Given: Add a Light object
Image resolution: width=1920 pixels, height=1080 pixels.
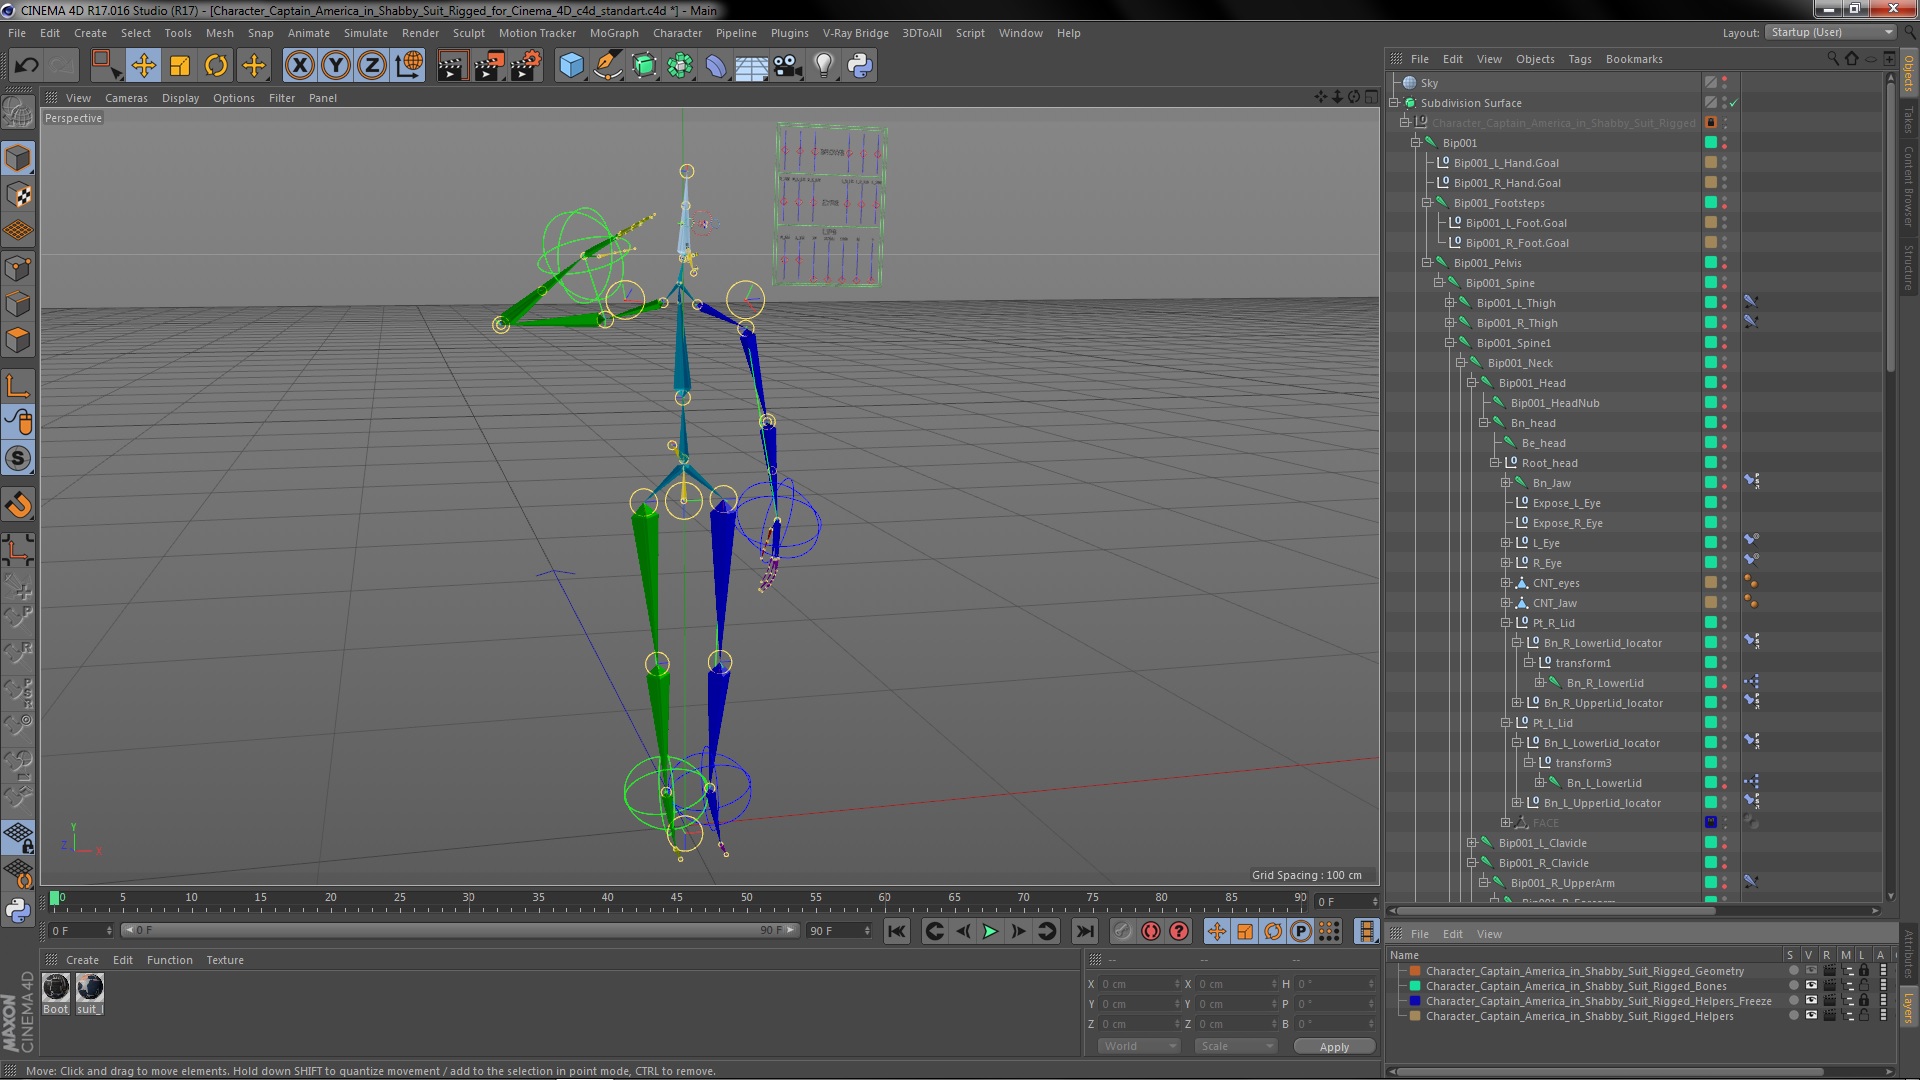Looking at the screenshot, I should pos(823,66).
